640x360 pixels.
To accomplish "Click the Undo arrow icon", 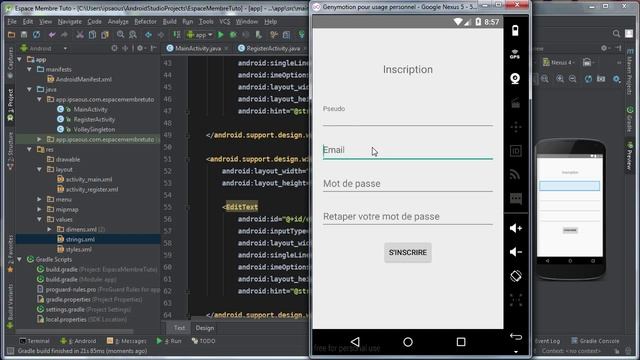I will [52, 35].
